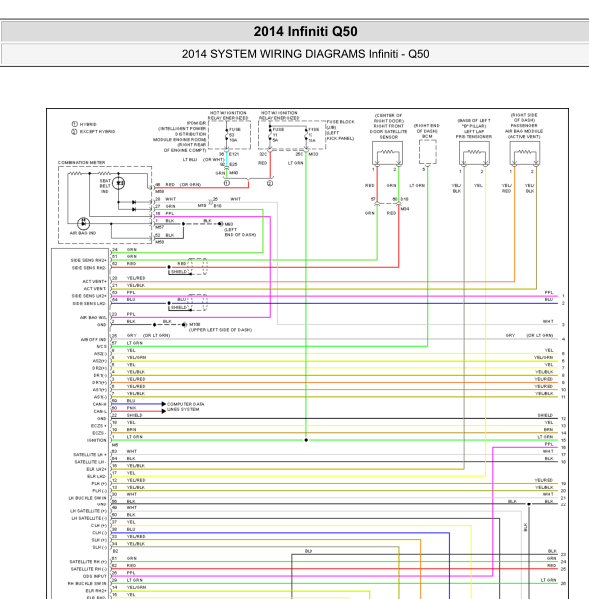Click the splice dot on ignition LT GRN wire
Screen dimensions: 589x599
click(306, 440)
